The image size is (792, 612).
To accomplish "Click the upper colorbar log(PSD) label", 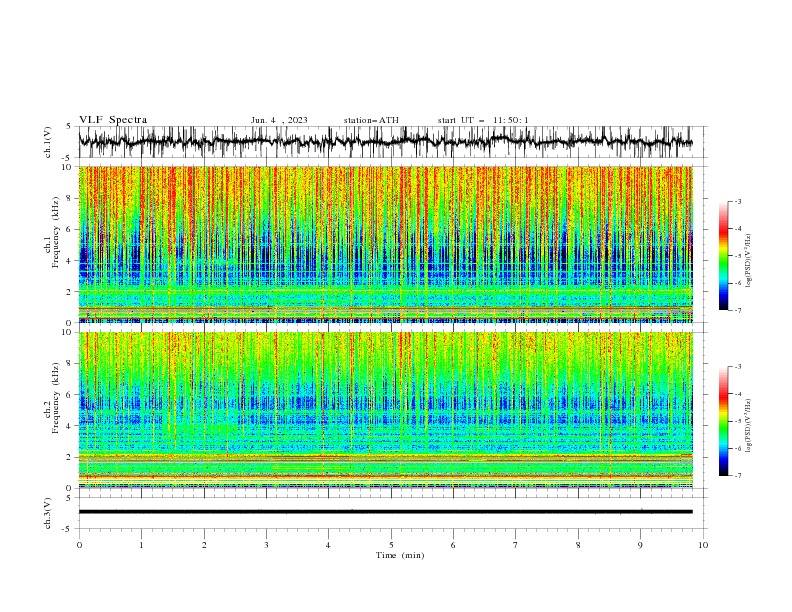I will [x=748, y=261].
